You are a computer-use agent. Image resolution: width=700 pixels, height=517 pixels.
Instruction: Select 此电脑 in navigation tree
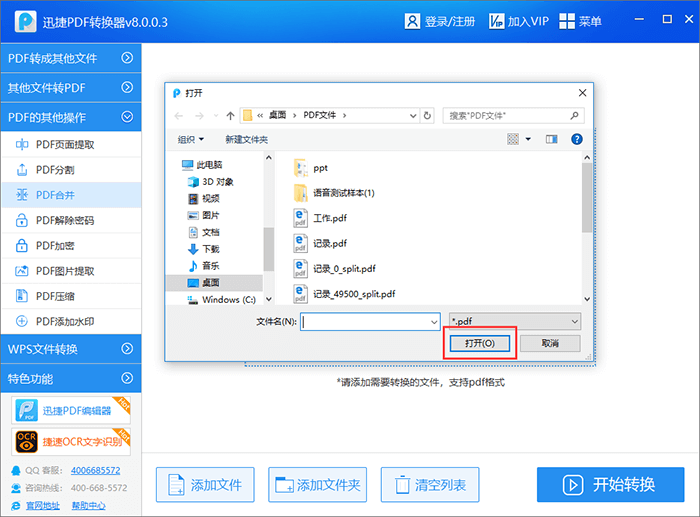(x=202, y=165)
